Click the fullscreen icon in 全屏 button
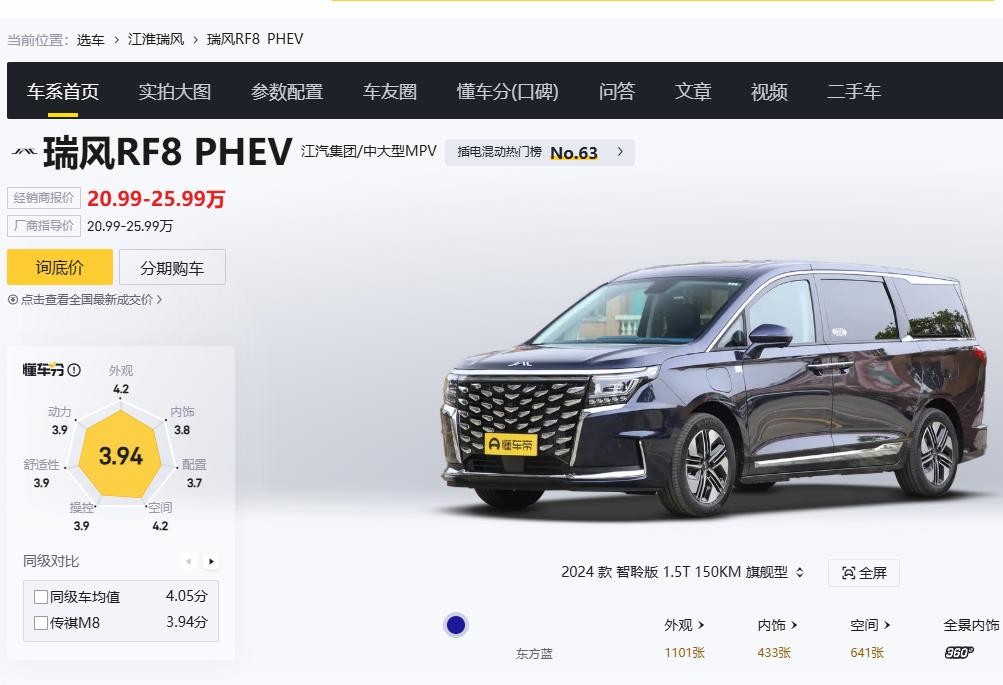The height and width of the screenshot is (685, 1003). pos(848,572)
